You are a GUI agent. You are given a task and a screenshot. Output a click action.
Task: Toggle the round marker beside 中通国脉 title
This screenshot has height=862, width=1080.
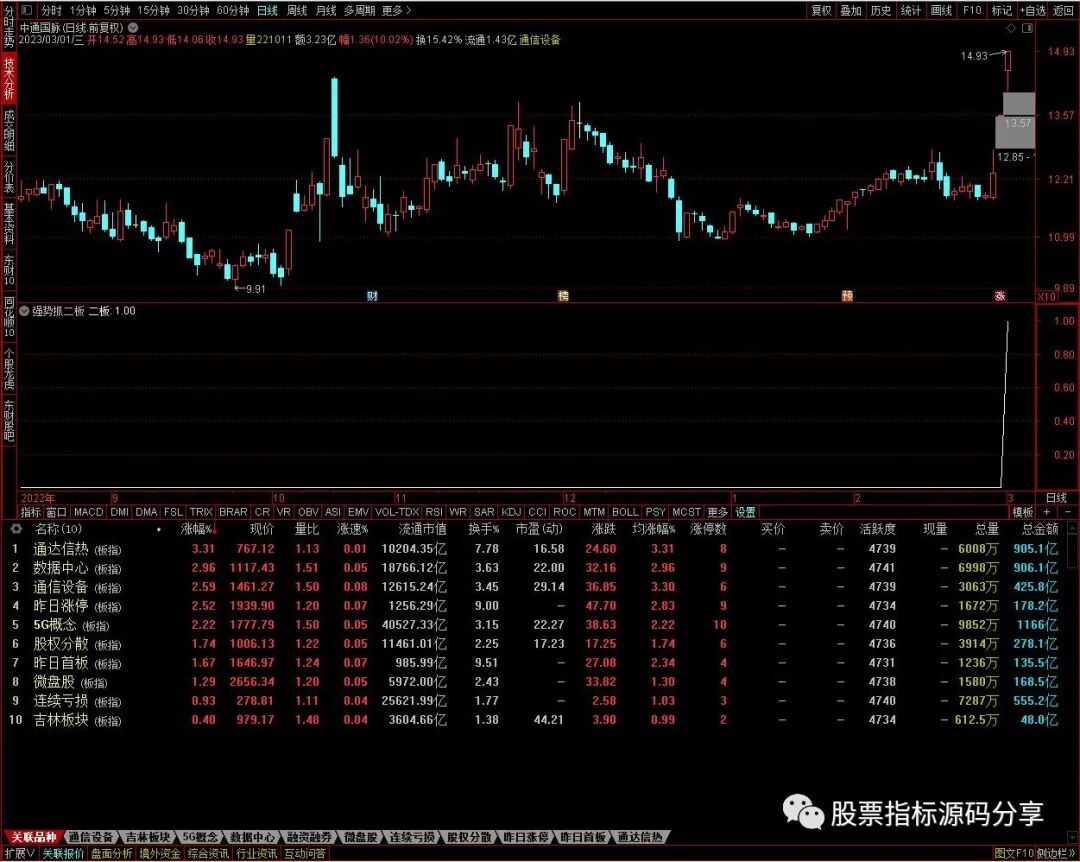pyautogui.click(x=133, y=28)
